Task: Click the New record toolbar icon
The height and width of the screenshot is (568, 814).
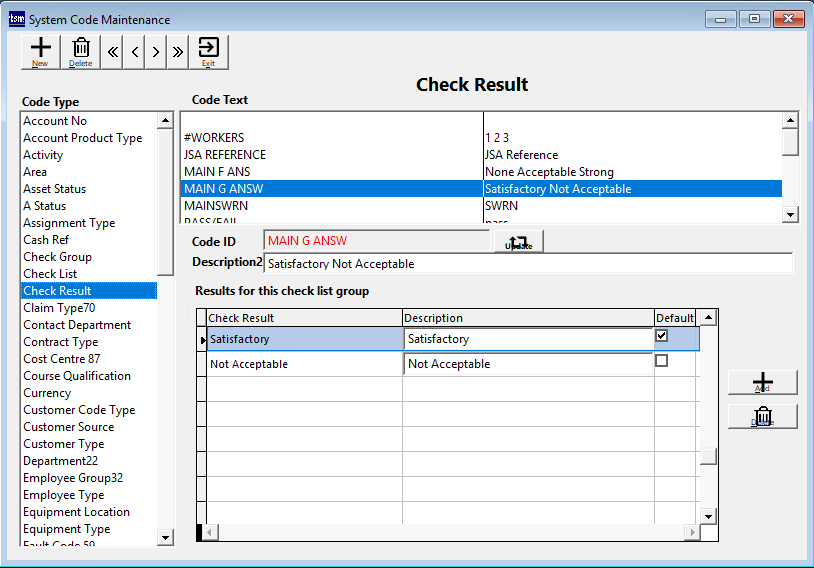Action: (x=40, y=51)
